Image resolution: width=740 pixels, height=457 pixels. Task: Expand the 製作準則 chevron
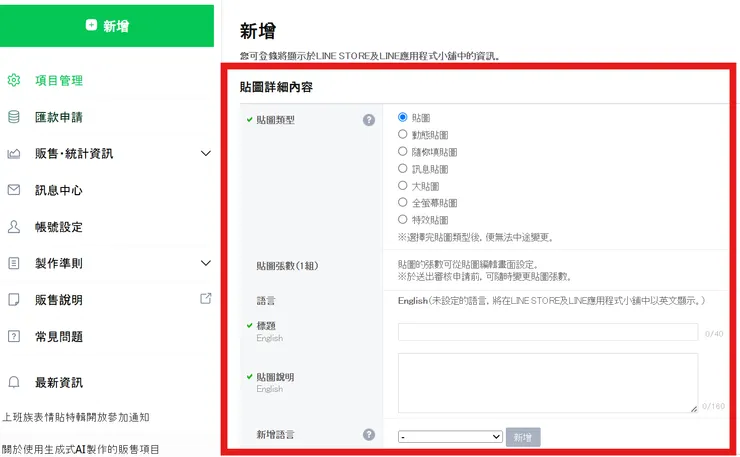tap(206, 263)
